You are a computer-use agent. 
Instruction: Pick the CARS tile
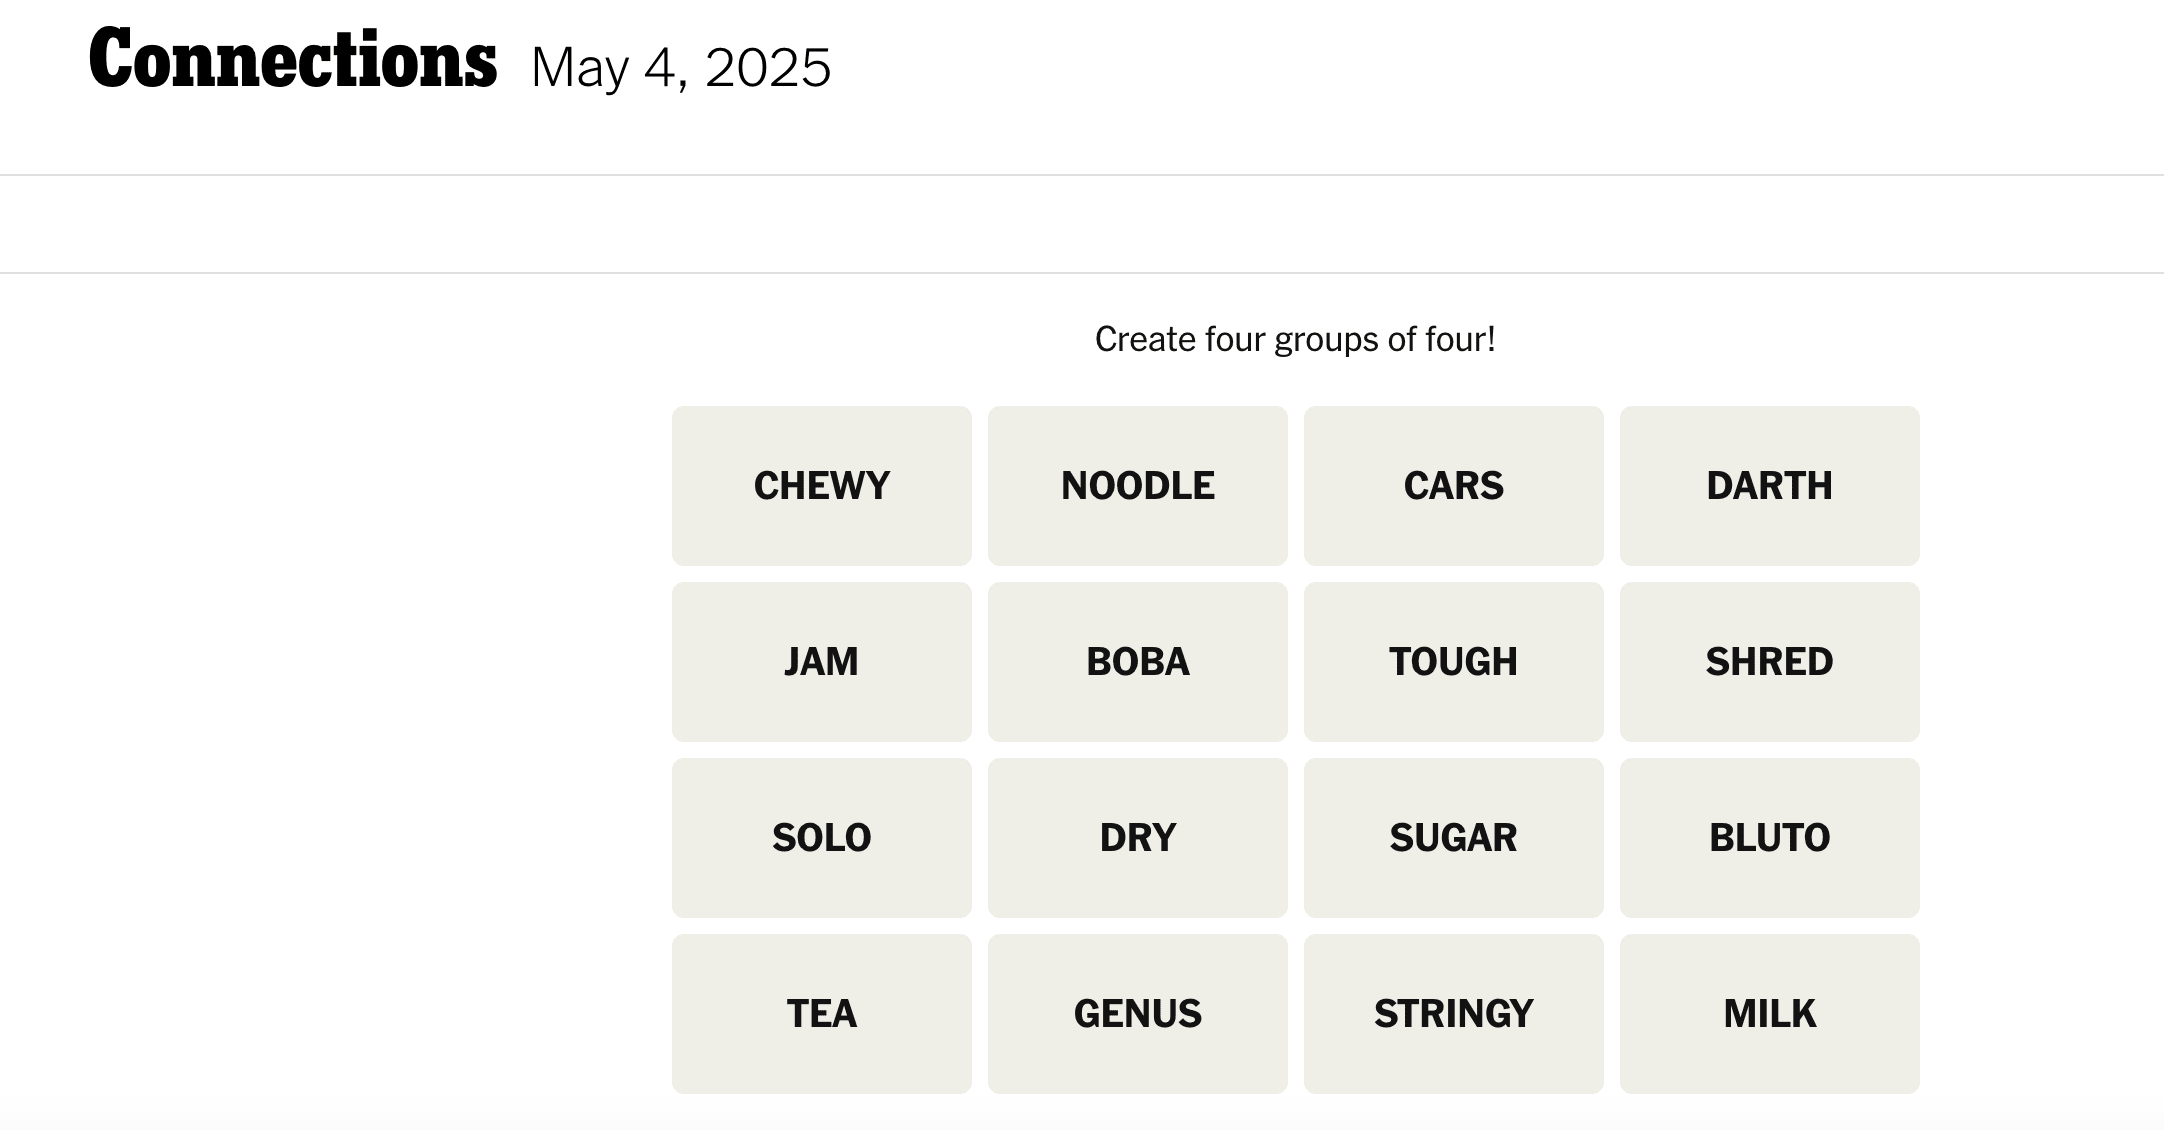1453,486
